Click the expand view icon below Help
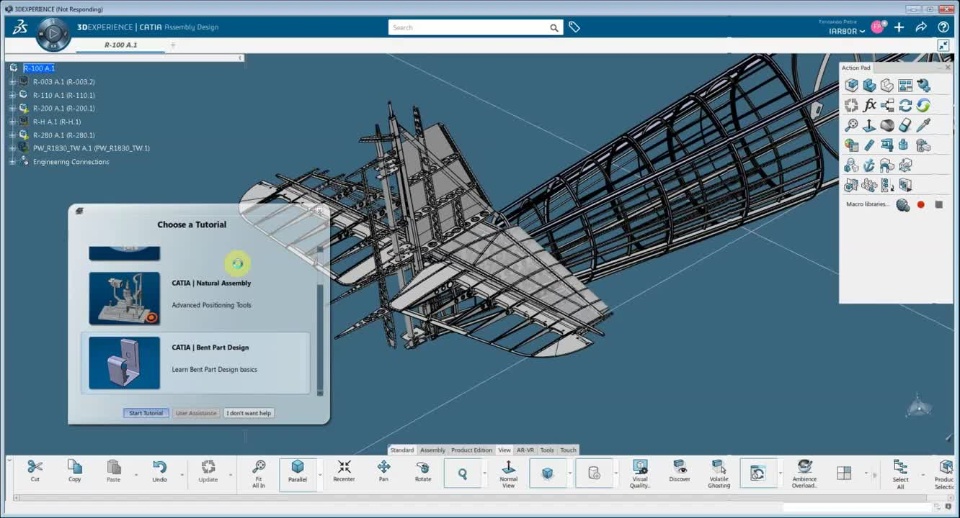Image resolution: width=960 pixels, height=518 pixels. [943, 45]
